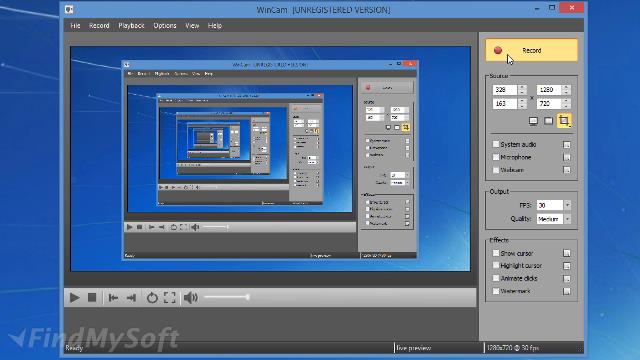Image resolution: width=640 pixels, height=360 pixels.
Task: Open Animate clicks settings button
Action: pyautogui.click(x=567, y=279)
